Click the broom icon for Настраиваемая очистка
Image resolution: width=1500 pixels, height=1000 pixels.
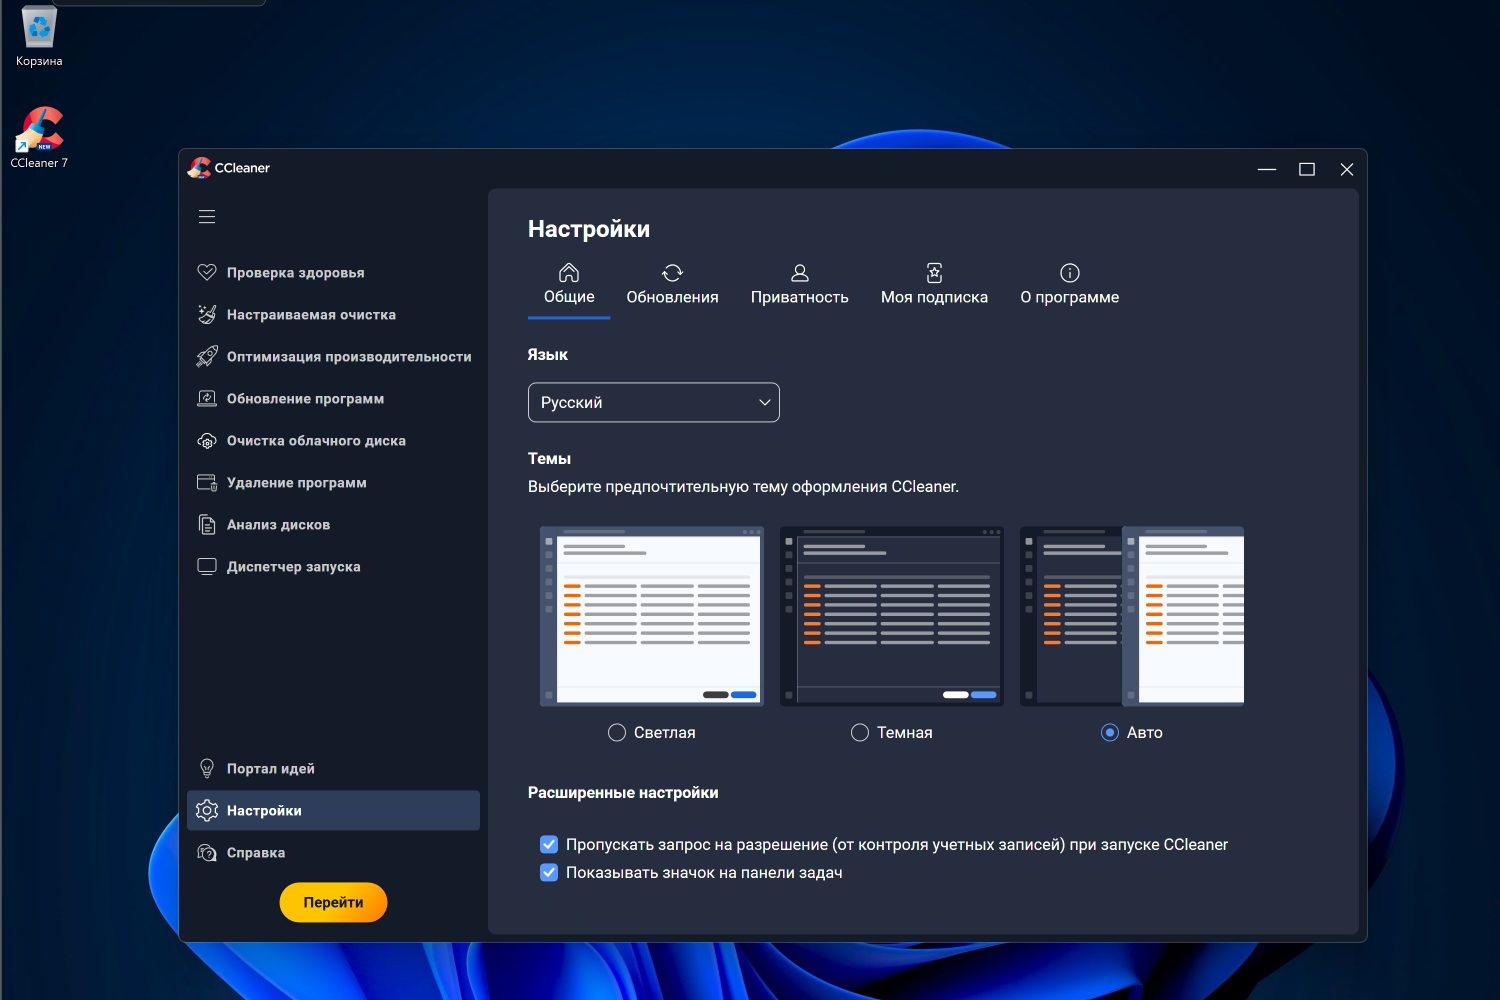[x=207, y=314]
